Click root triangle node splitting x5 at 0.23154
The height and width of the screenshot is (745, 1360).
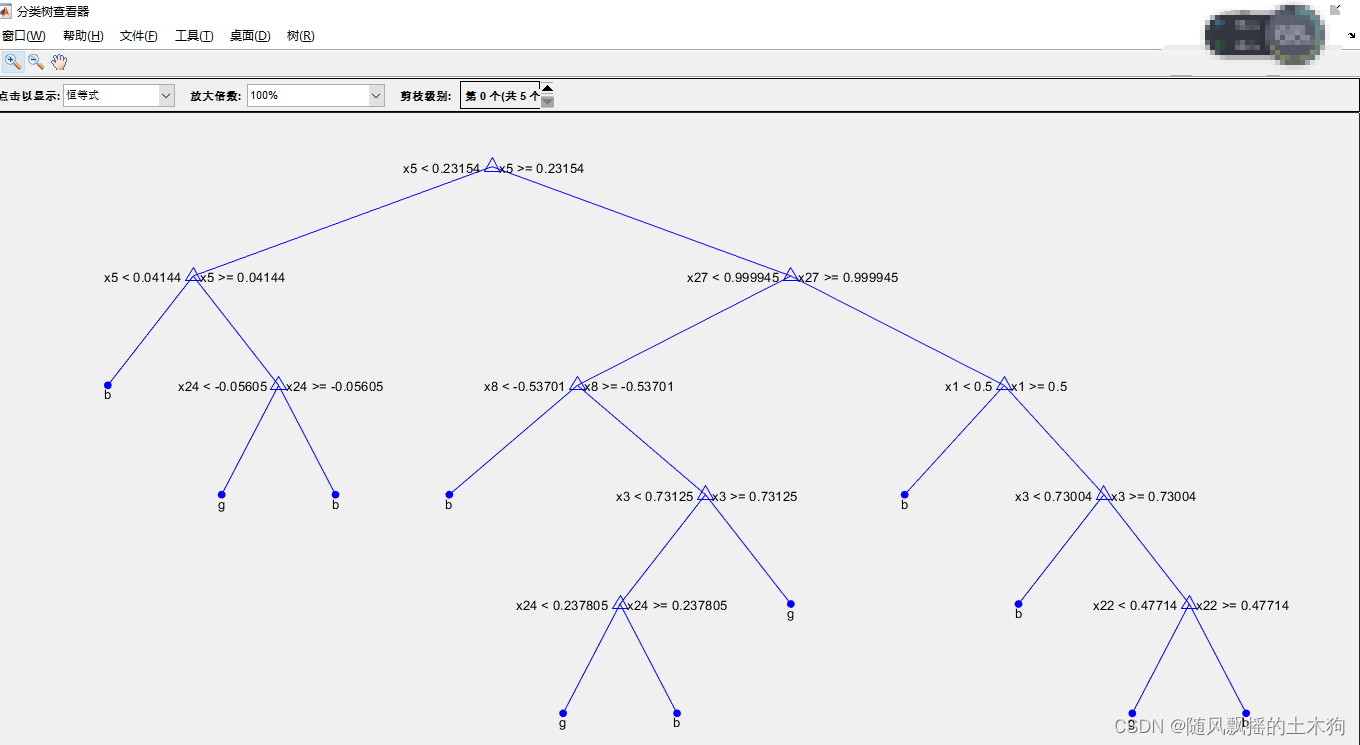click(491, 166)
